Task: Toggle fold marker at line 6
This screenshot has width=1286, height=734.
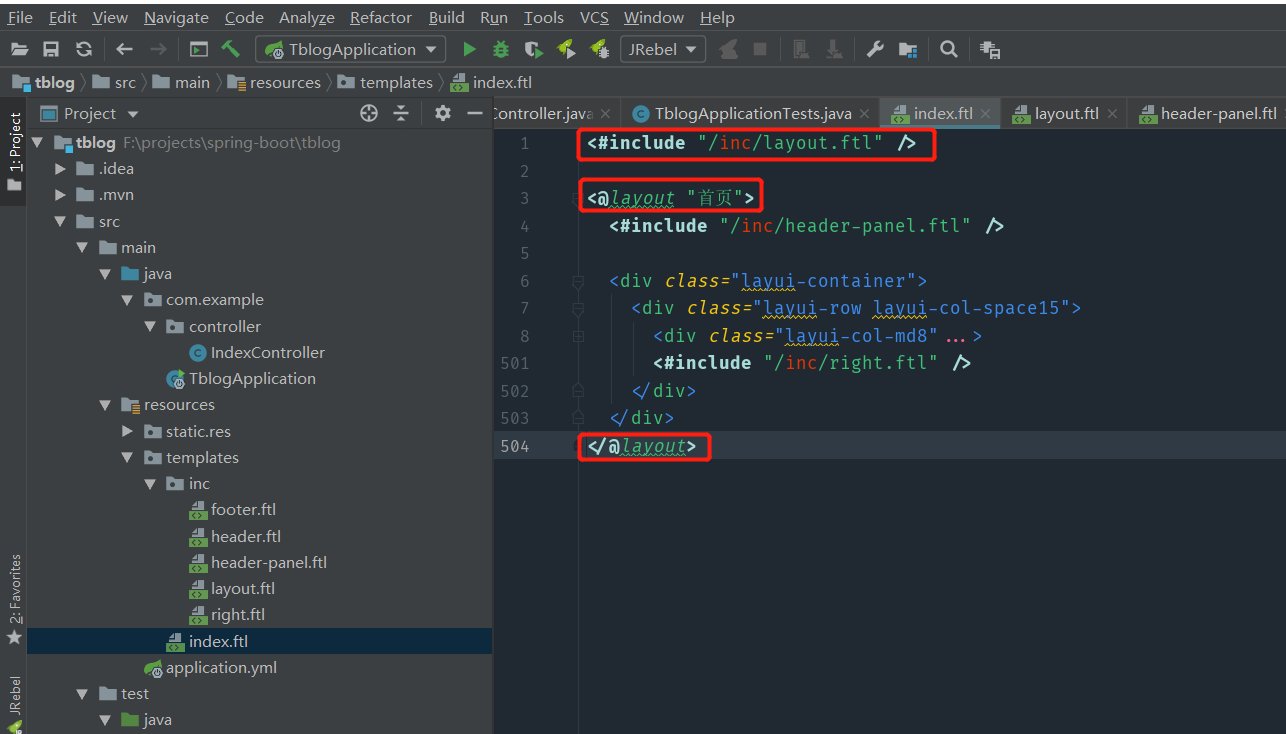Action: (577, 281)
